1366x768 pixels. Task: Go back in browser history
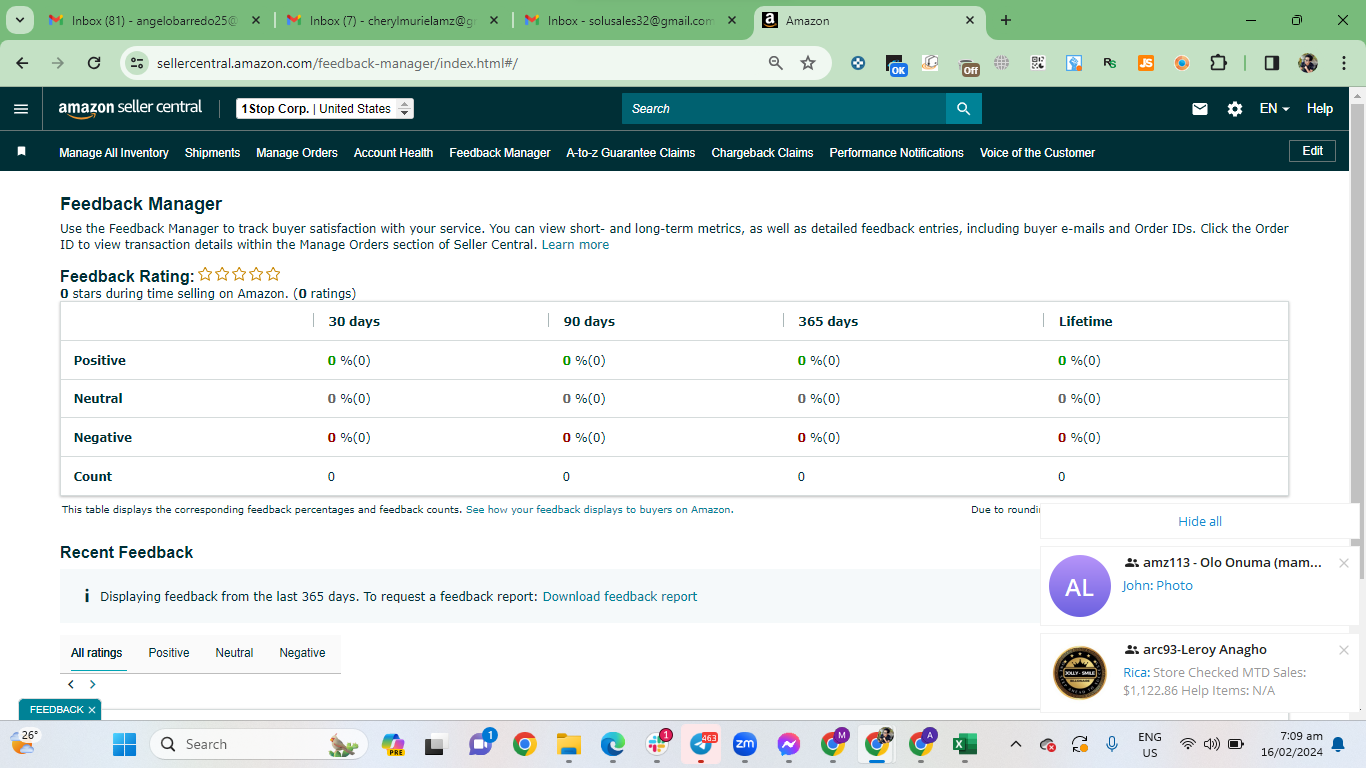click(23, 63)
